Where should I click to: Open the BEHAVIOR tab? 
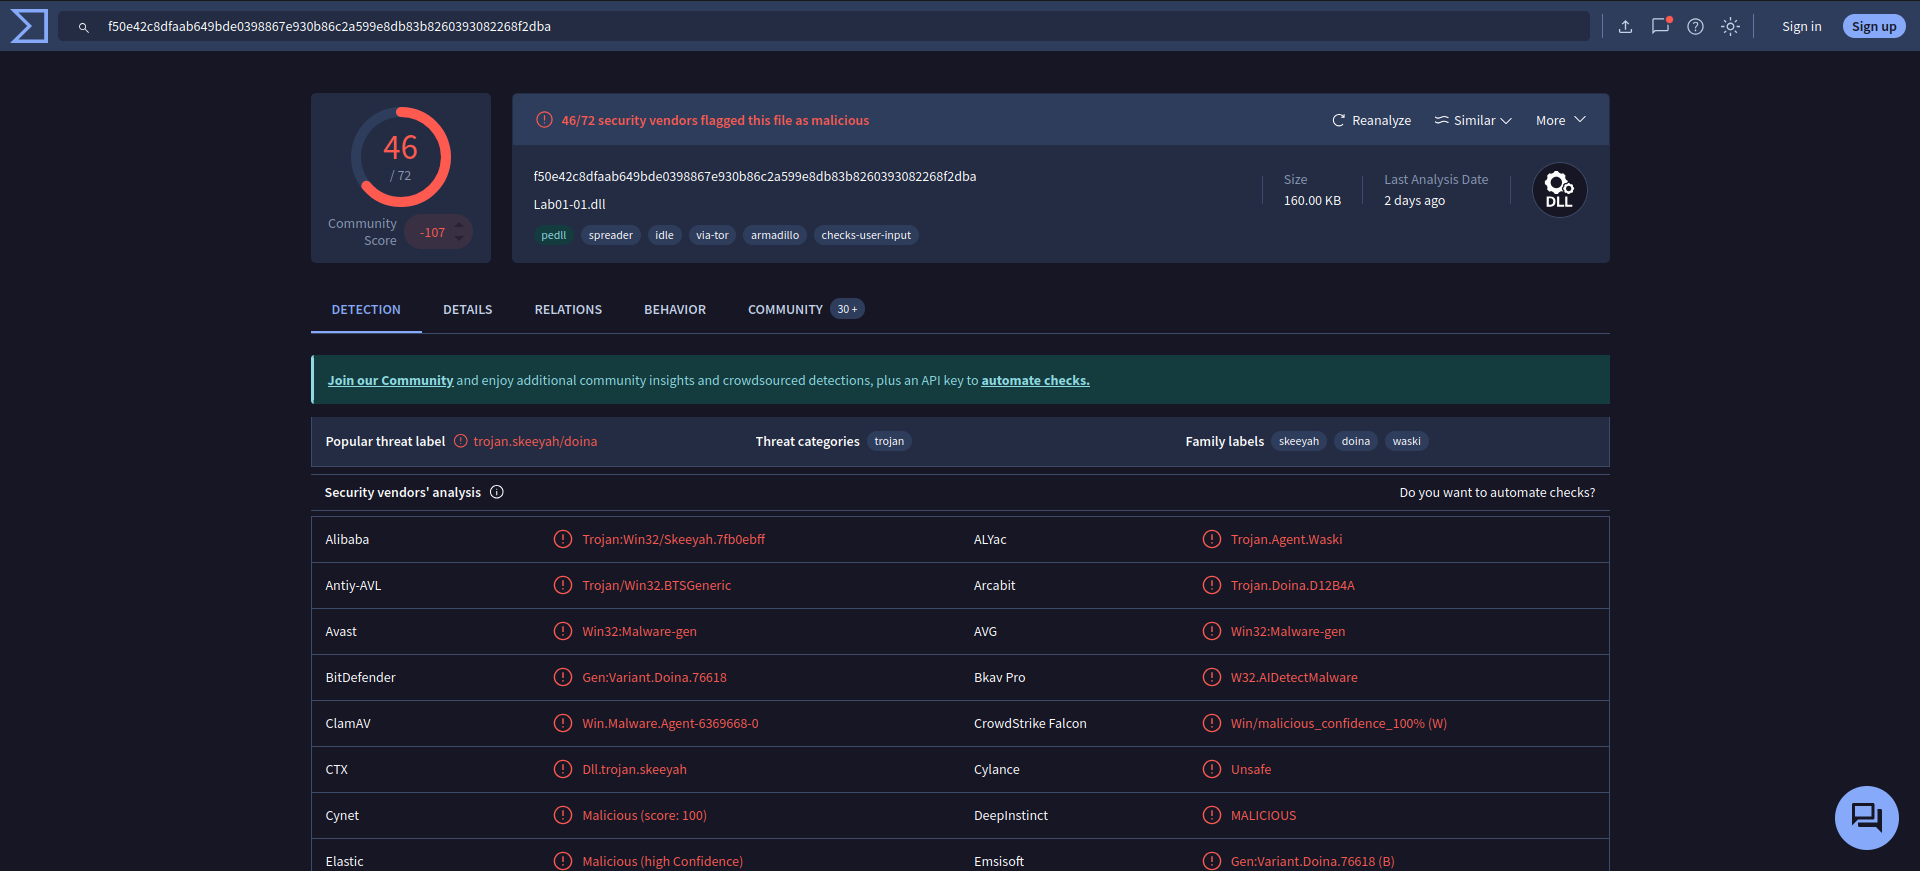tap(675, 310)
